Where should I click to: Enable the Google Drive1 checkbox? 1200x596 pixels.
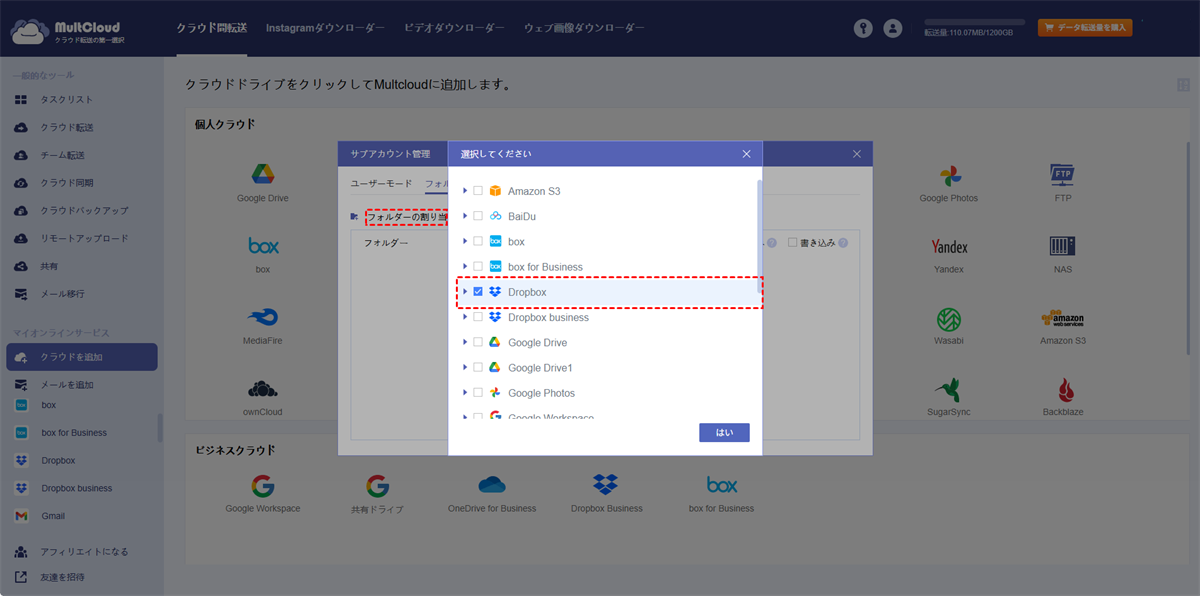click(x=478, y=368)
